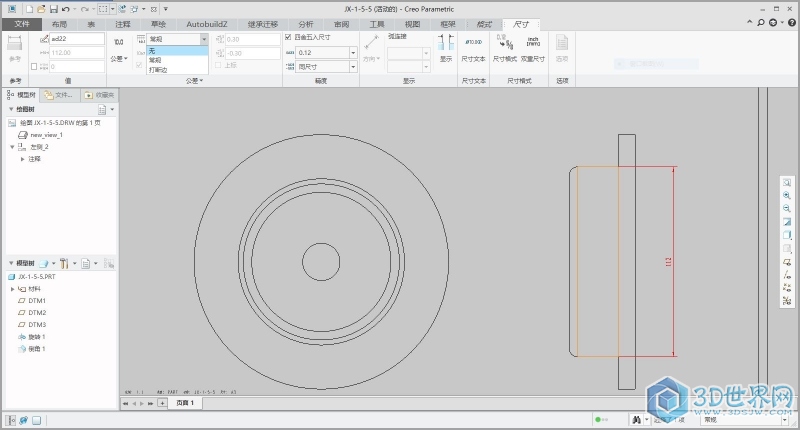Open the tolerance mode combo box showing 常规

[177, 39]
